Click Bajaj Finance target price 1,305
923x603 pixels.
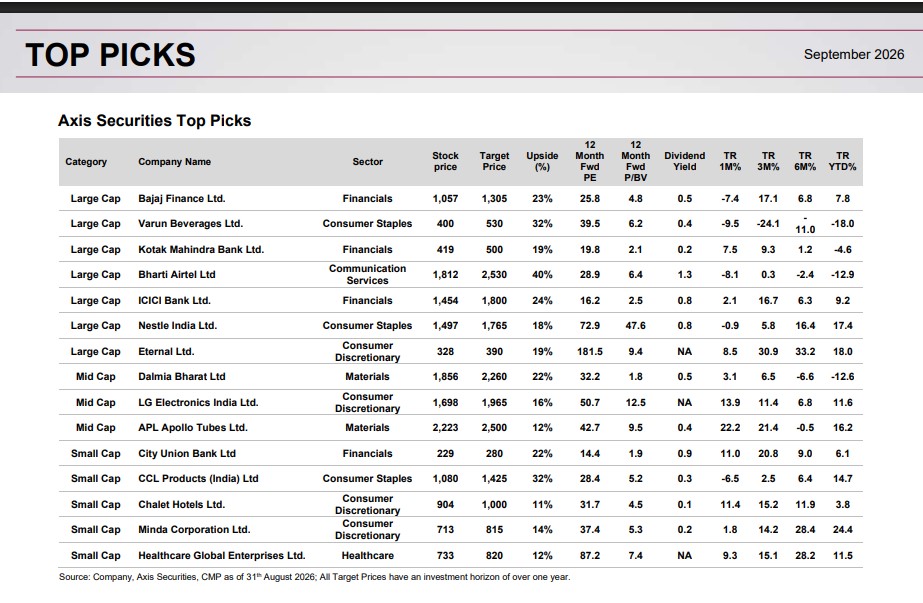pyautogui.click(x=494, y=198)
